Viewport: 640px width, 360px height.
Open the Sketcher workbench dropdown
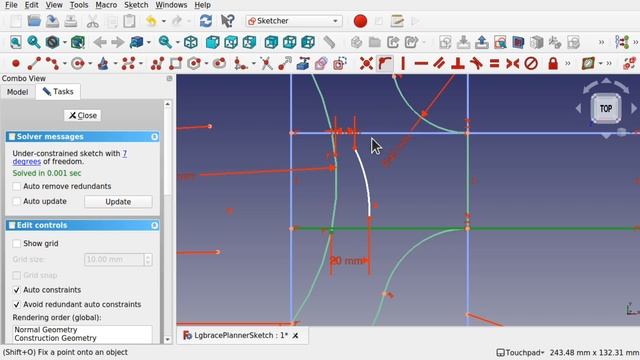294,21
